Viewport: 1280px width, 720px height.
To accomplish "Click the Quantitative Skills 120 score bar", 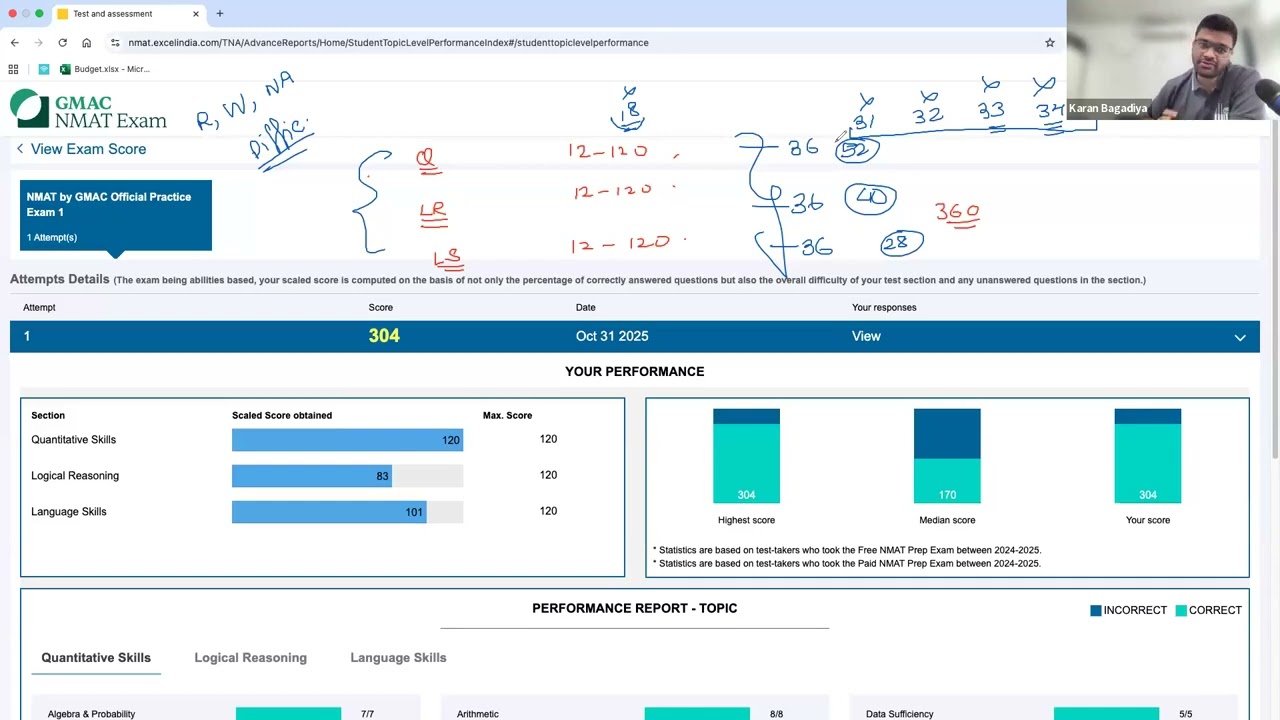I will tap(347, 440).
